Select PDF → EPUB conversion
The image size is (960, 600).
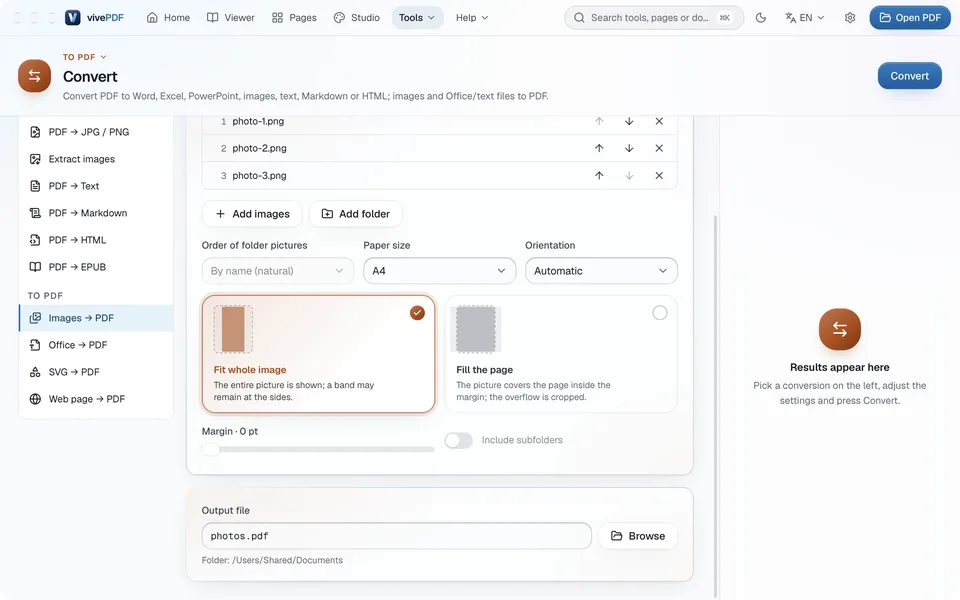pyautogui.click(x=96, y=267)
